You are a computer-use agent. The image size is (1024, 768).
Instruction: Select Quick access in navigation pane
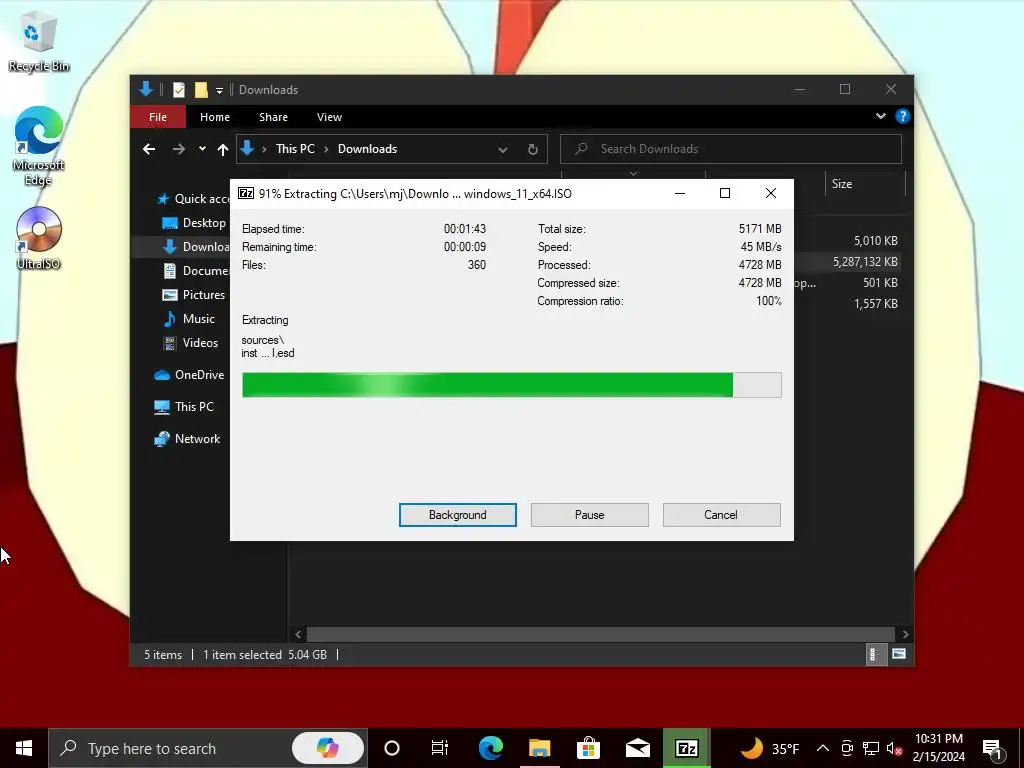coord(192,199)
